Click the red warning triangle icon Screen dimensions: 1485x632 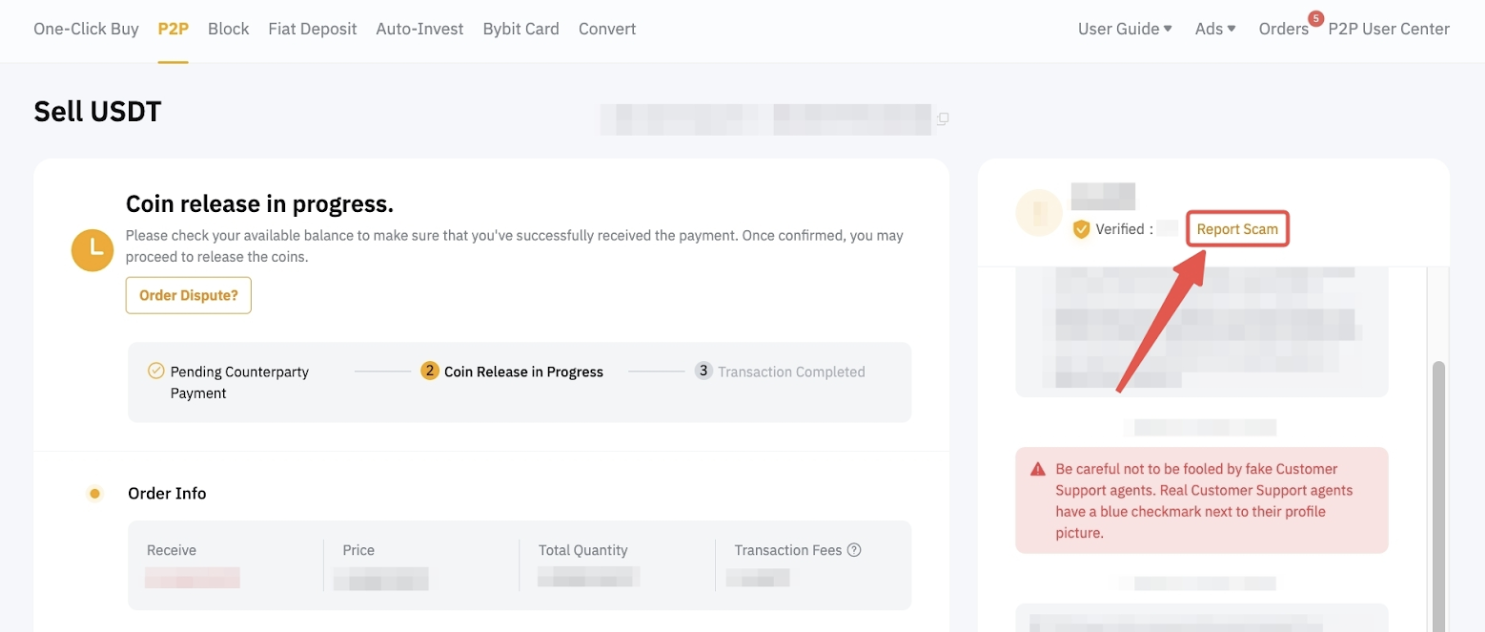click(1037, 469)
